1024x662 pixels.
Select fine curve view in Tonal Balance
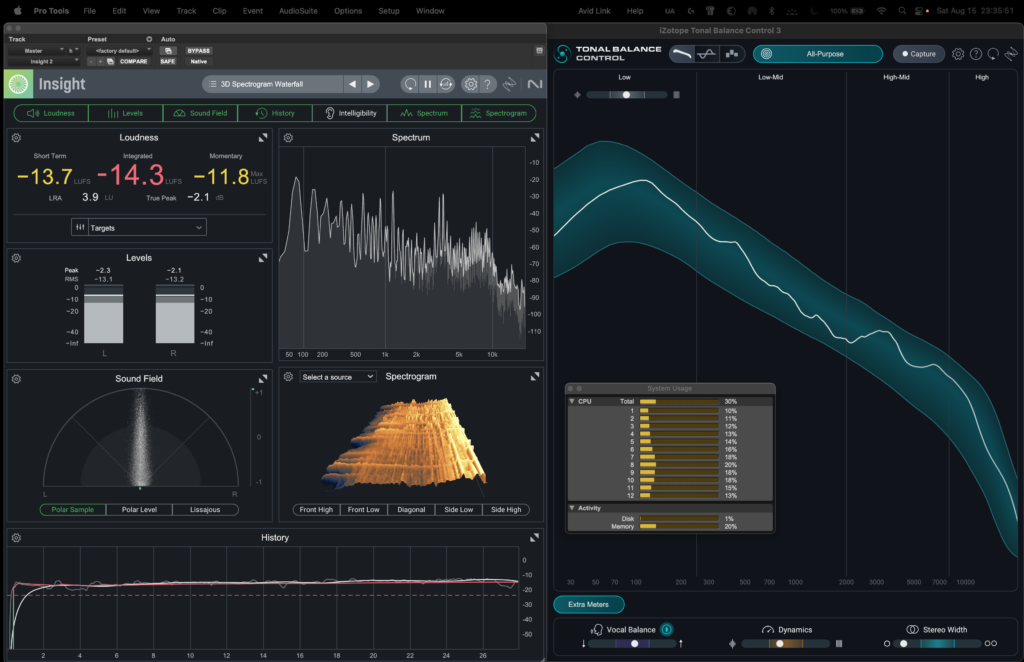pyautogui.click(x=706, y=54)
